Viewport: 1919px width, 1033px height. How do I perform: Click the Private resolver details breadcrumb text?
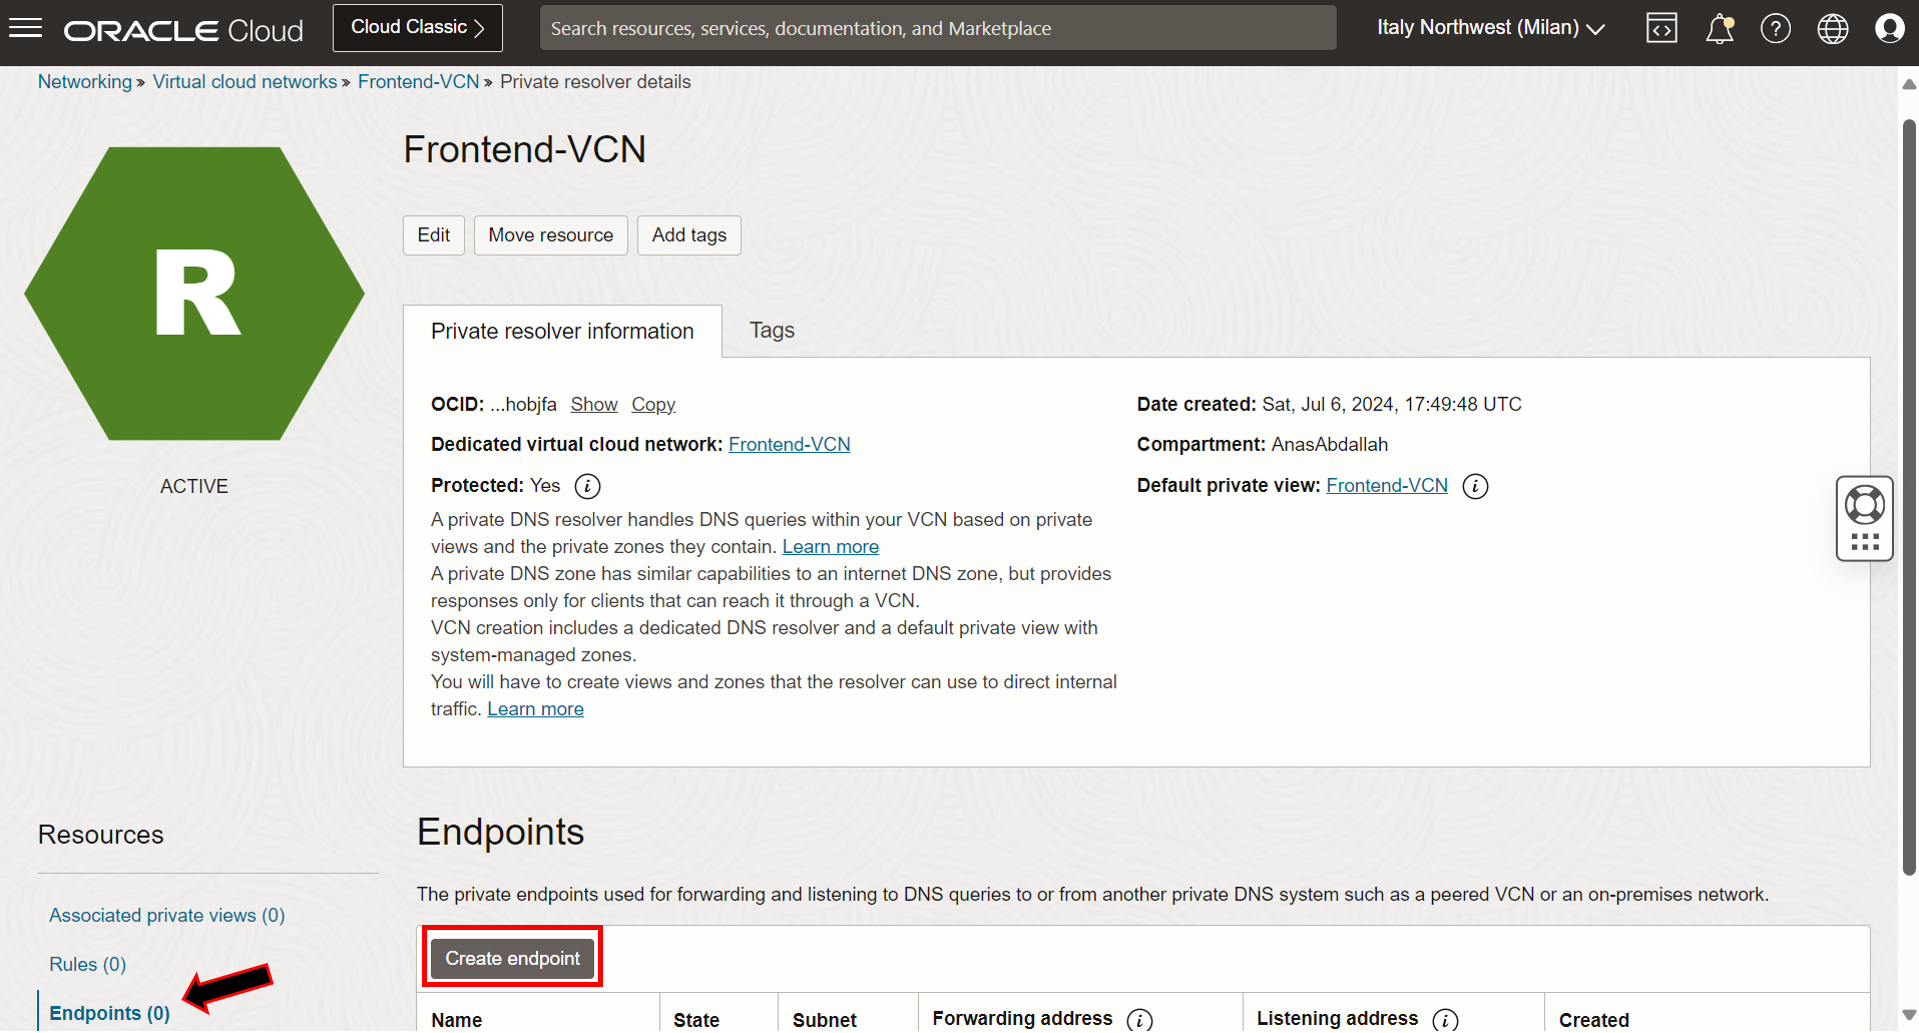[x=596, y=82]
